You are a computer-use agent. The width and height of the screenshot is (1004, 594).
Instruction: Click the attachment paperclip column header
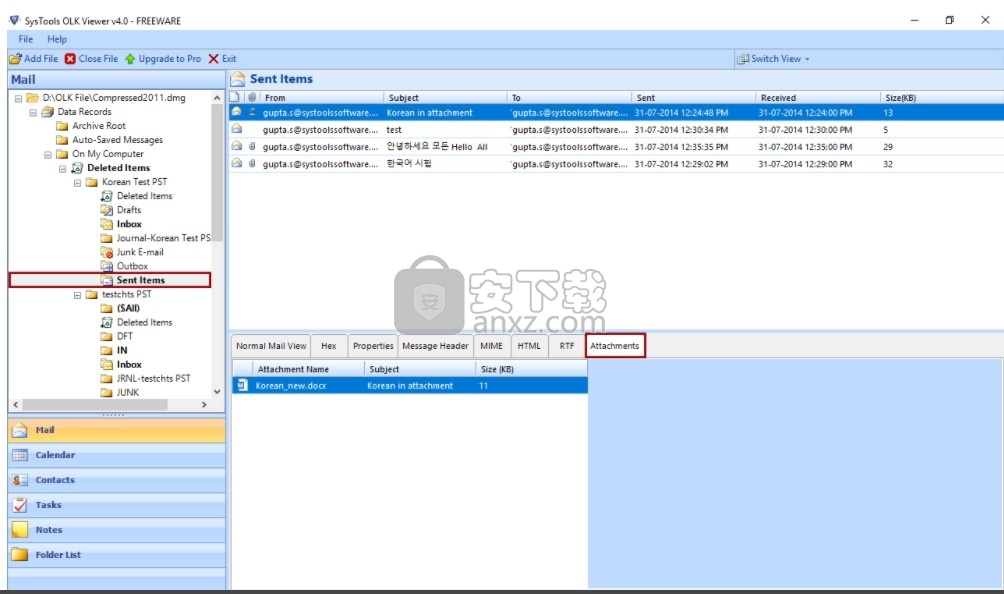pos(252,98)
